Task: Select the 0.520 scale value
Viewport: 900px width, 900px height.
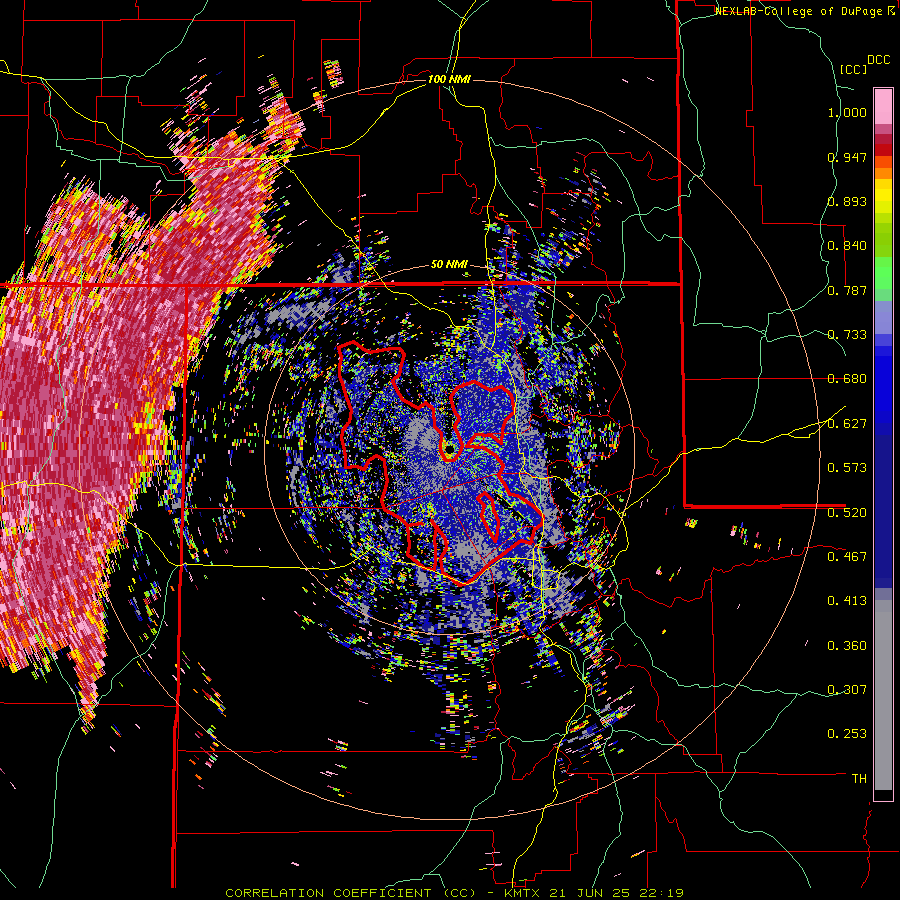Action: (x=847, y=512)
